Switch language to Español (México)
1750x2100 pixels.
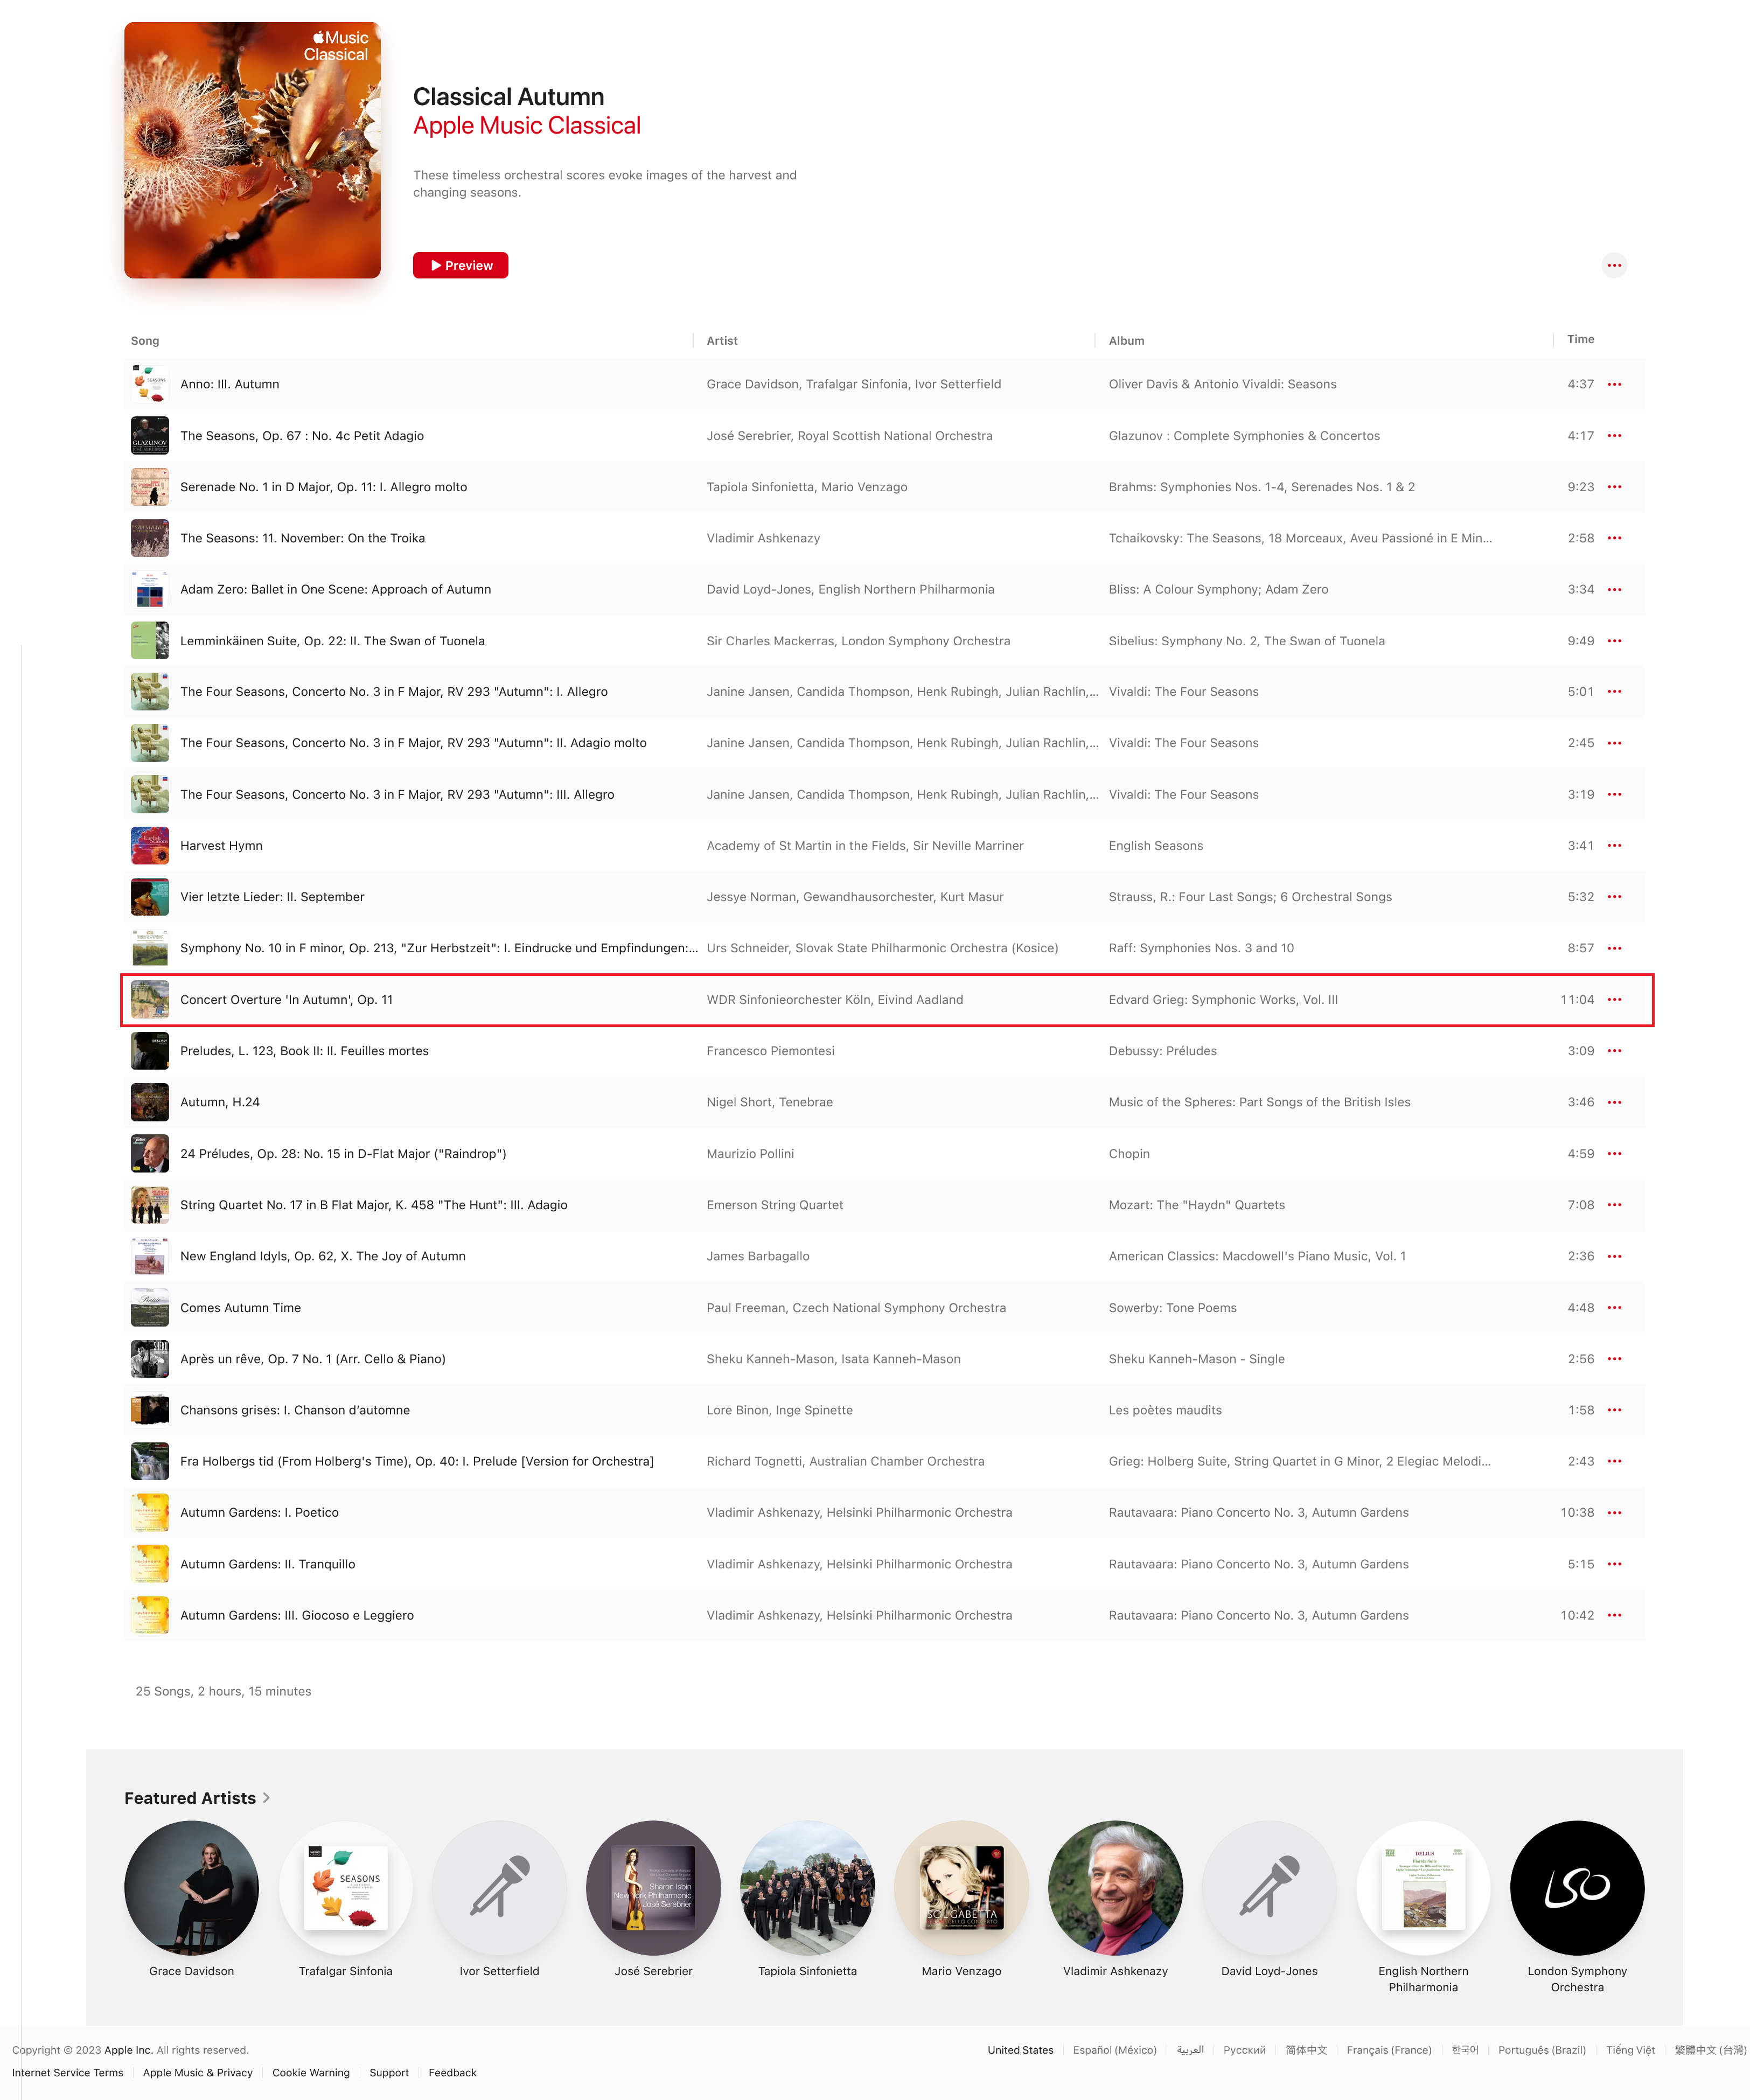(x=1114, y=2050)
